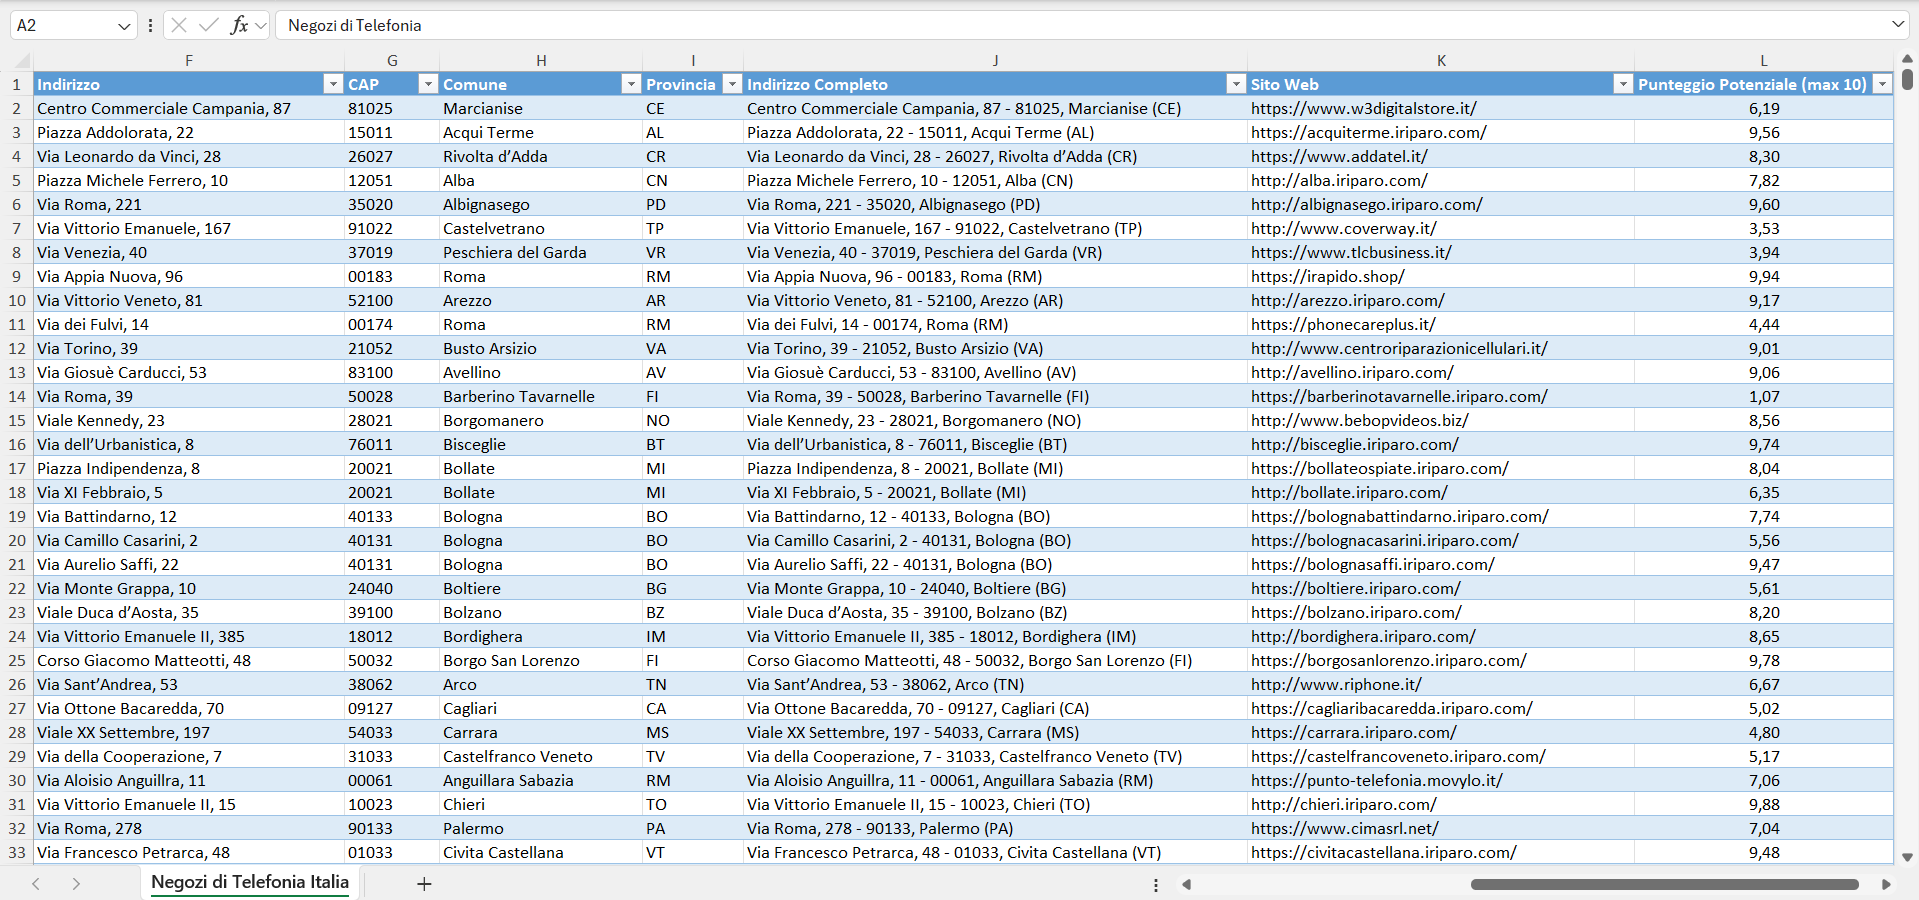This screenshot has height=900, width=1919.
Task: Open link https://www.w3digitalstore.it/
Action: coord(1363,108)
